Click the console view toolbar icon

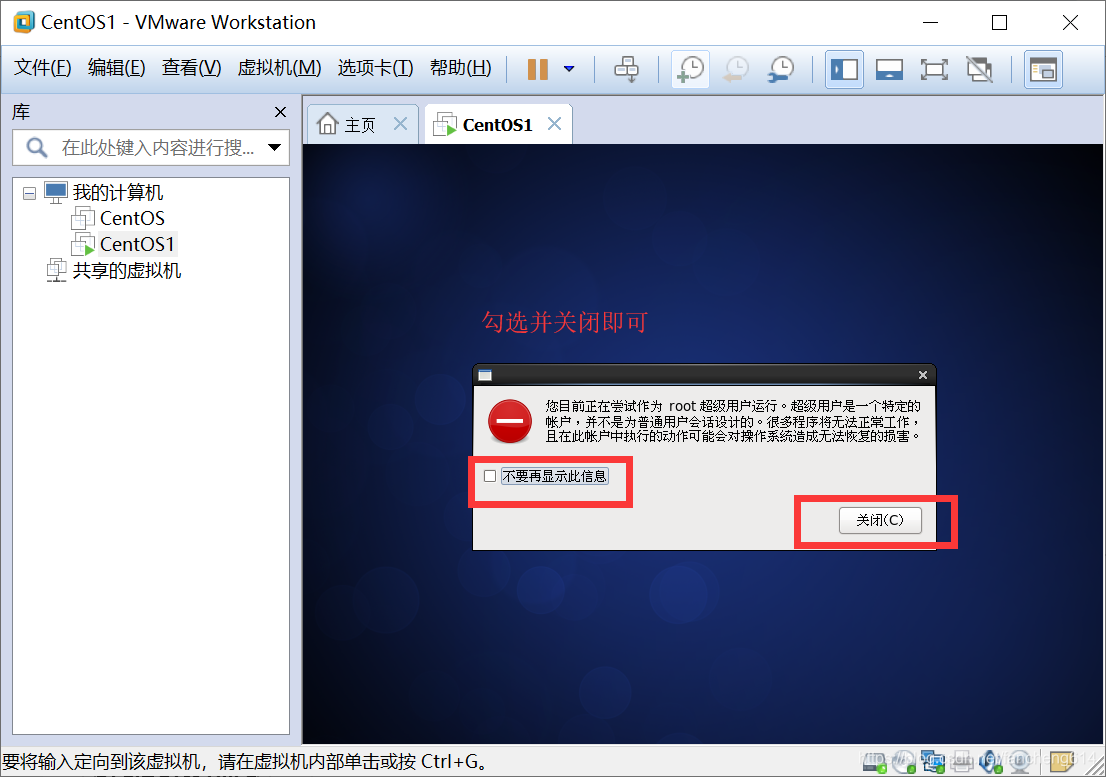1043,69
